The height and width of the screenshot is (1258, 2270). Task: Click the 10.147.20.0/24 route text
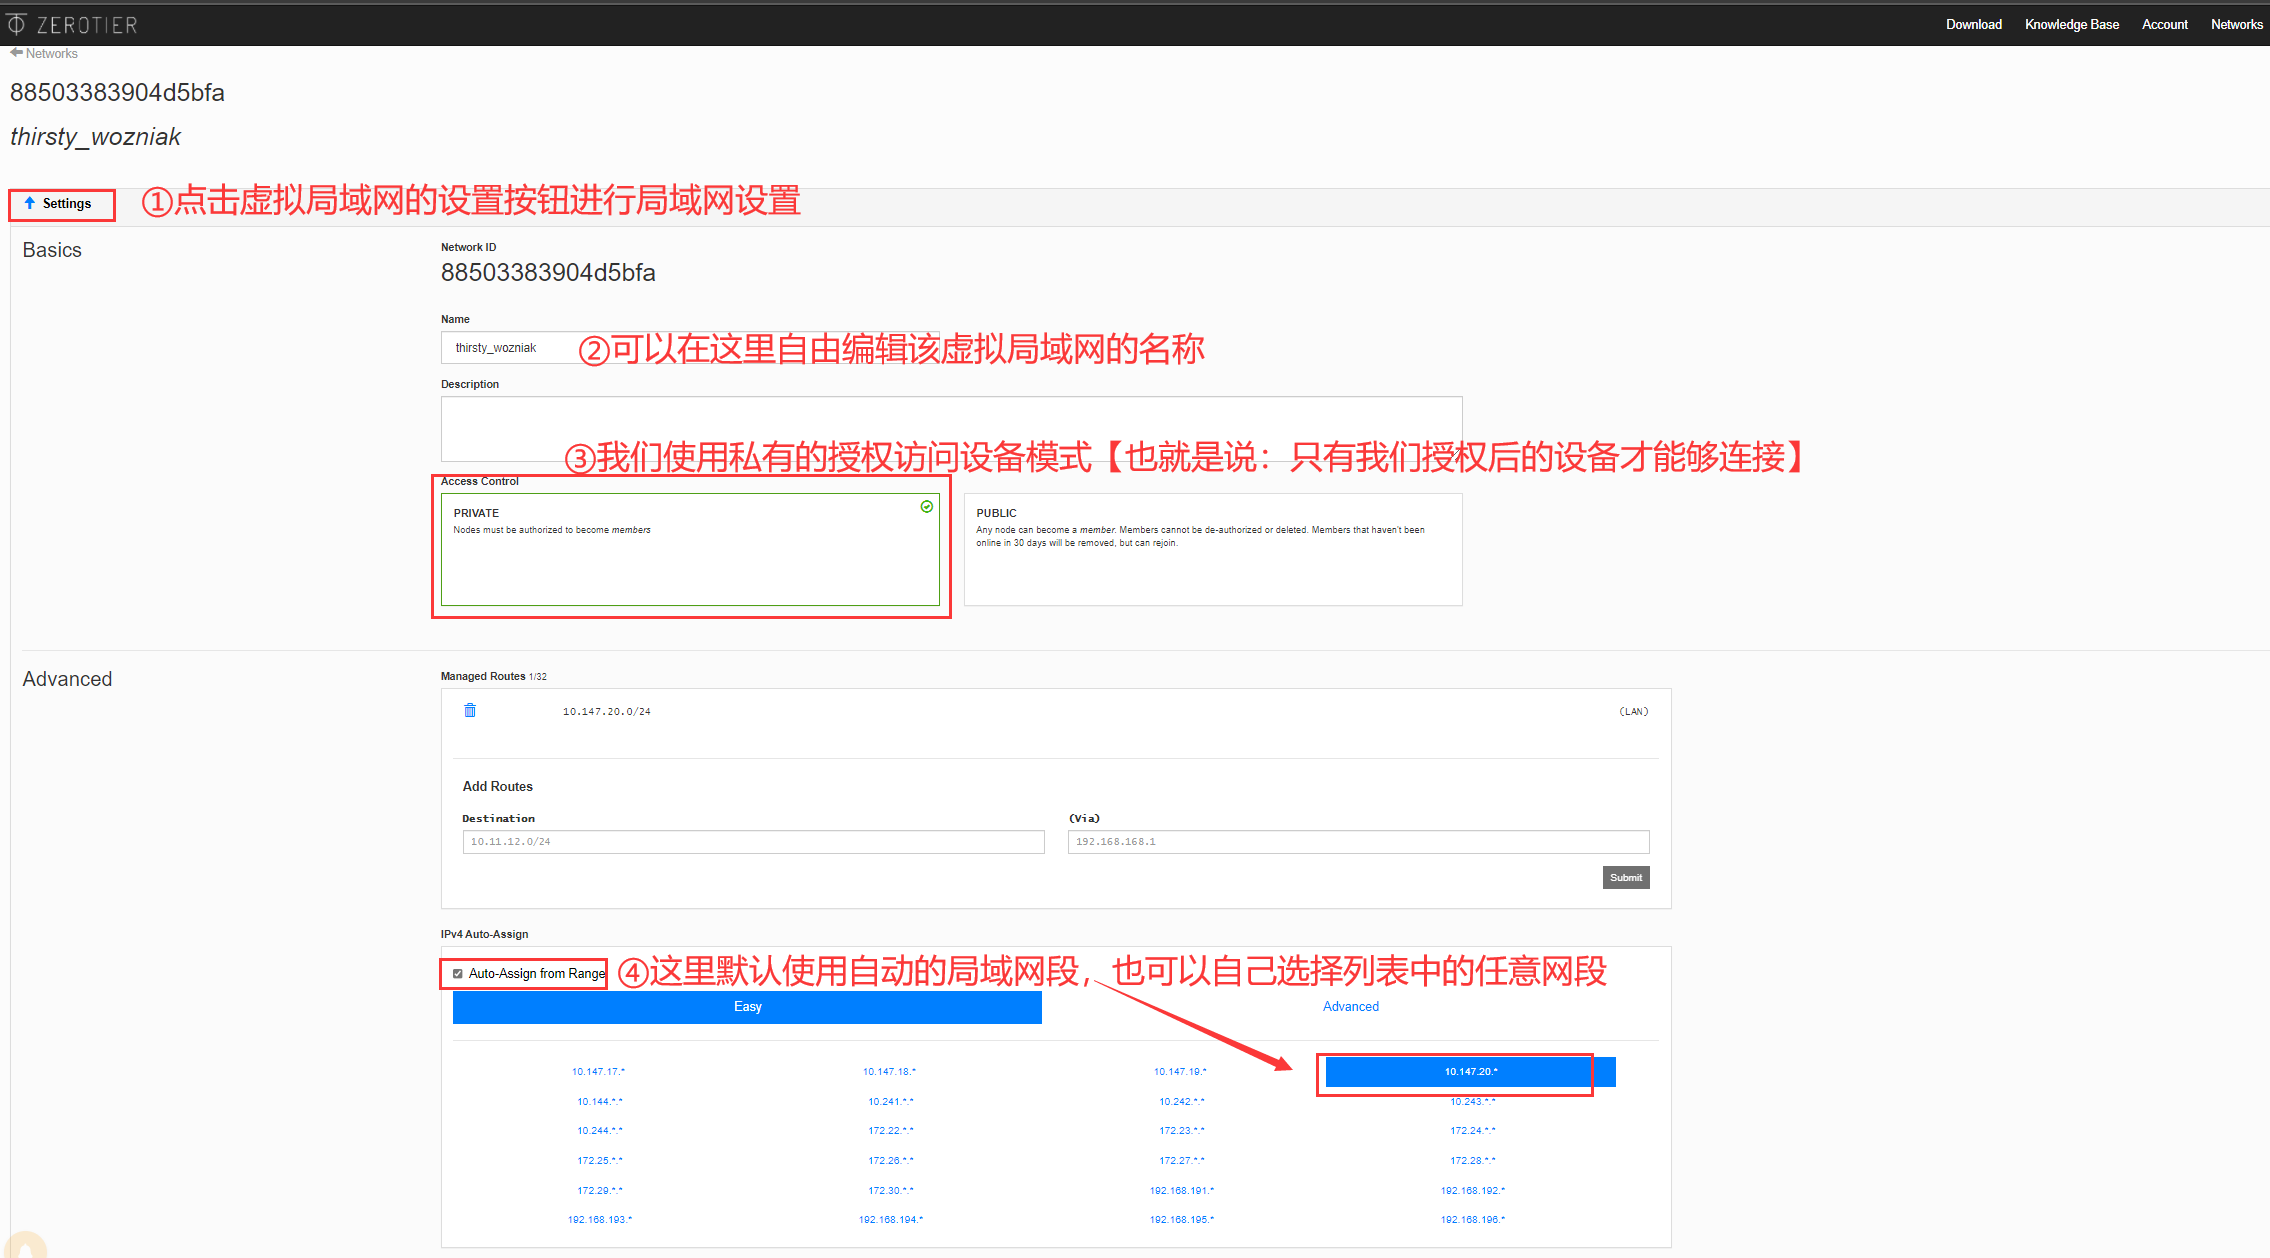[606, 712]
